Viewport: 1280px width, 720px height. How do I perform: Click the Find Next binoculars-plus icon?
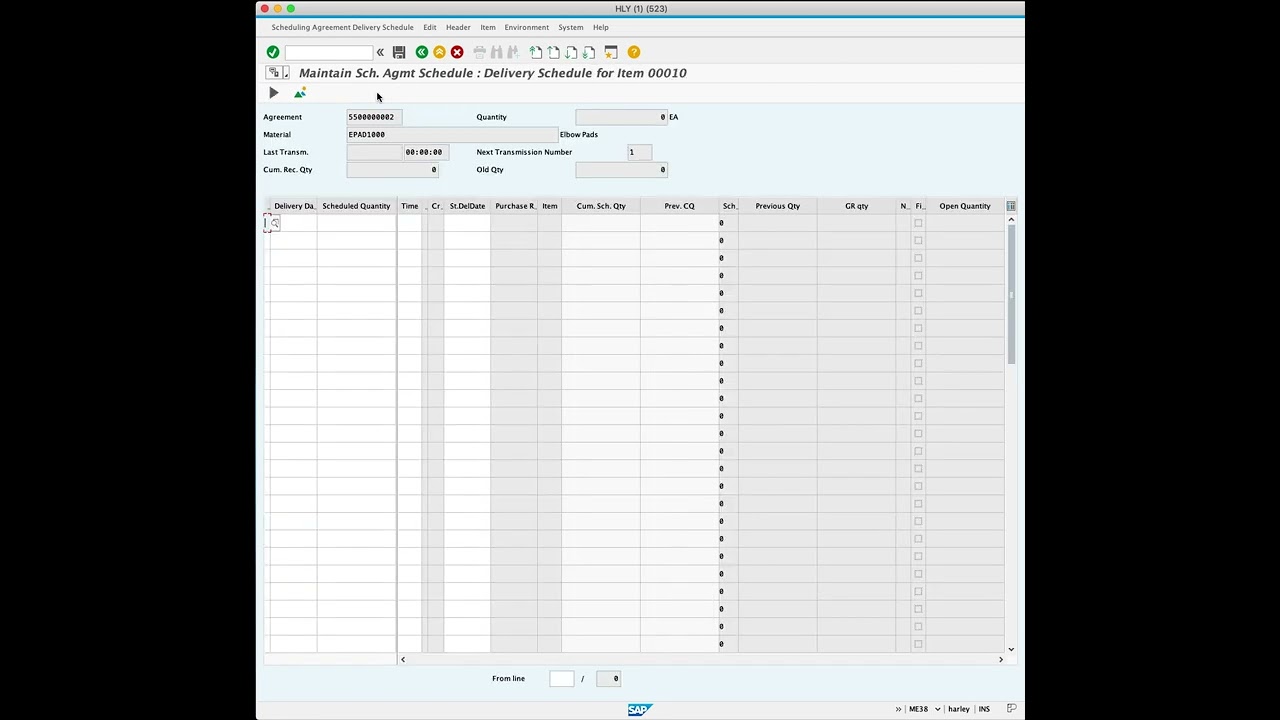(x=513, y=52)
